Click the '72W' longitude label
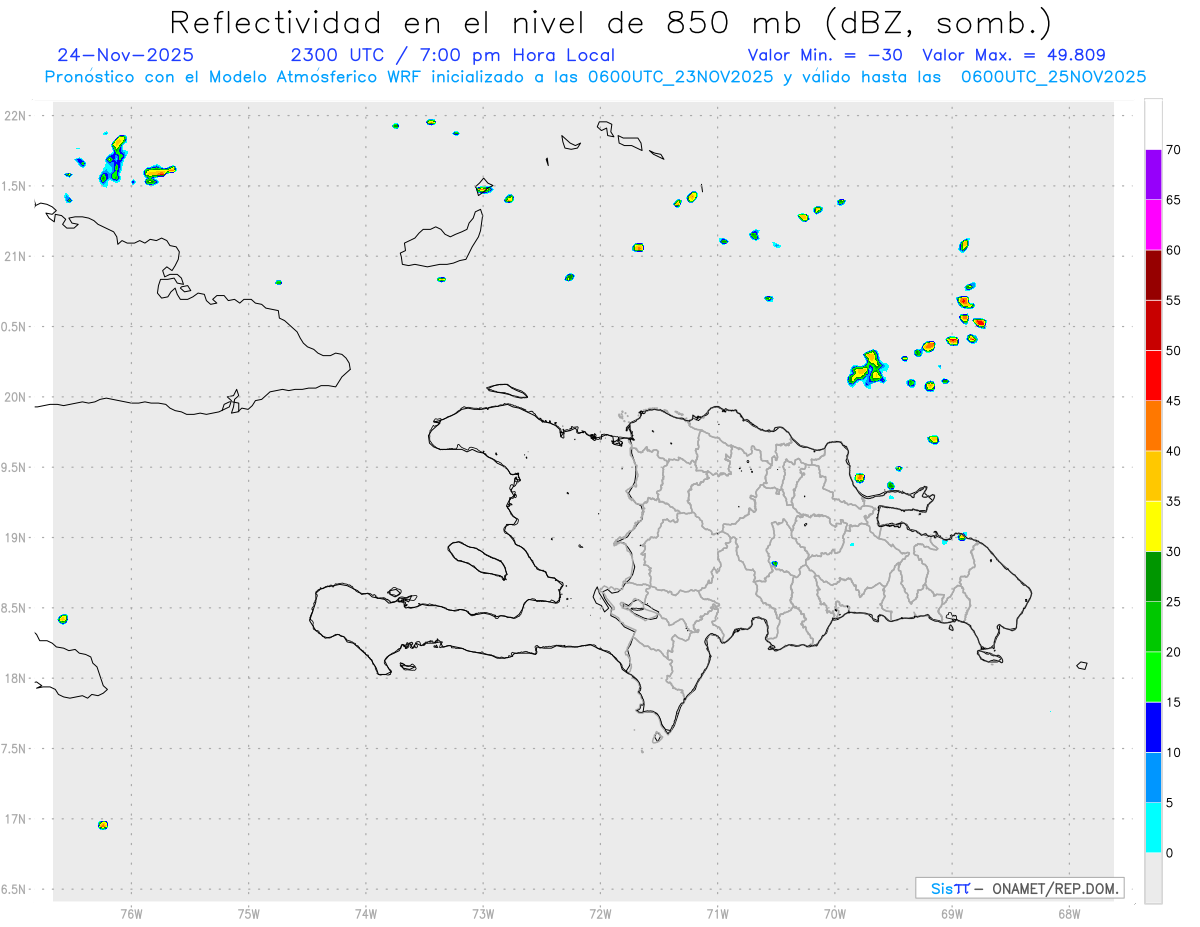 (600, 912)
